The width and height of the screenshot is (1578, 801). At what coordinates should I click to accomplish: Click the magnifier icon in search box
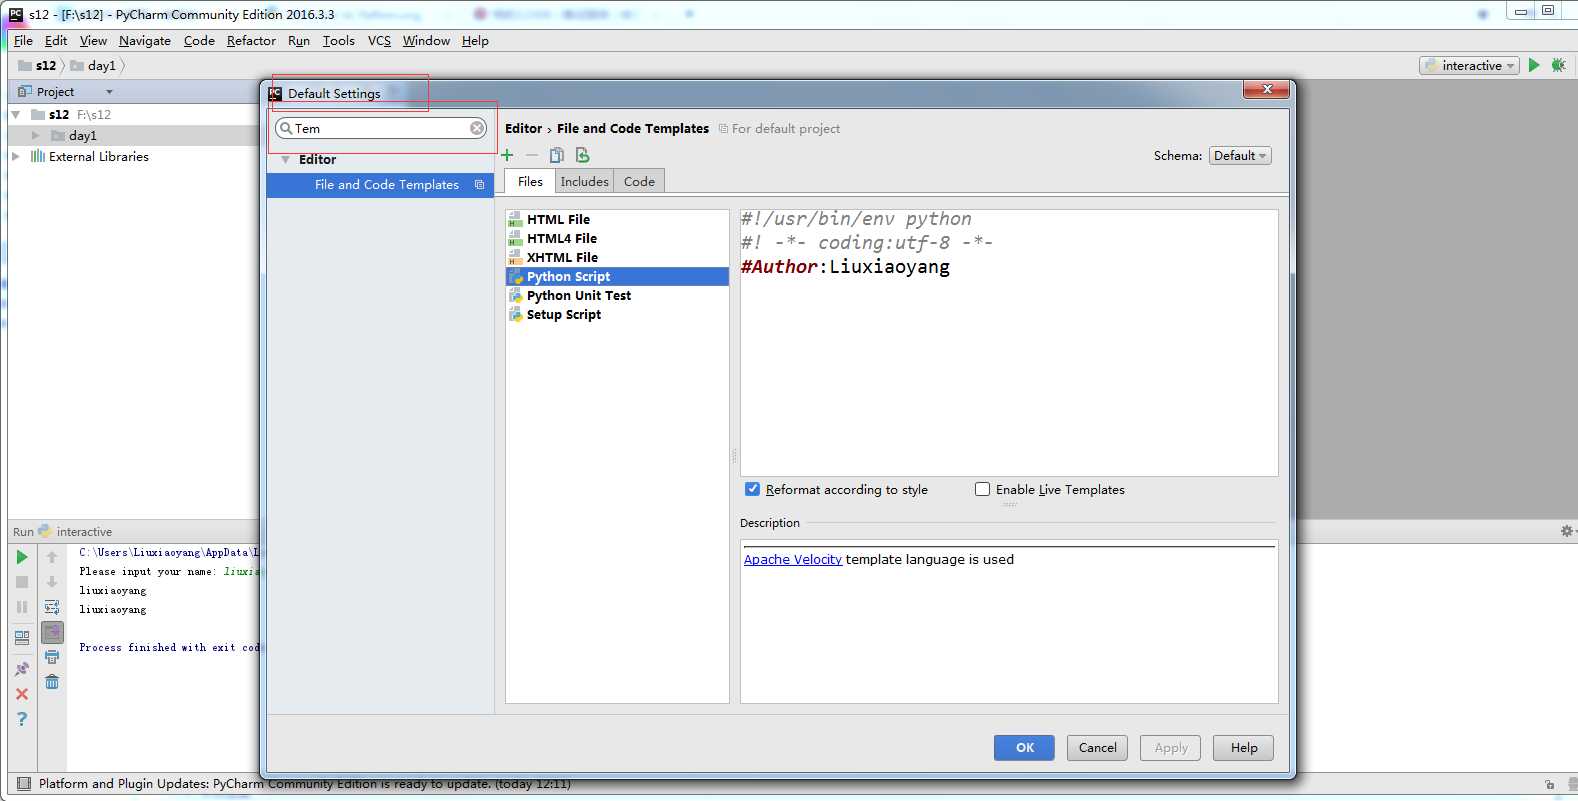[x=286, y=128]
